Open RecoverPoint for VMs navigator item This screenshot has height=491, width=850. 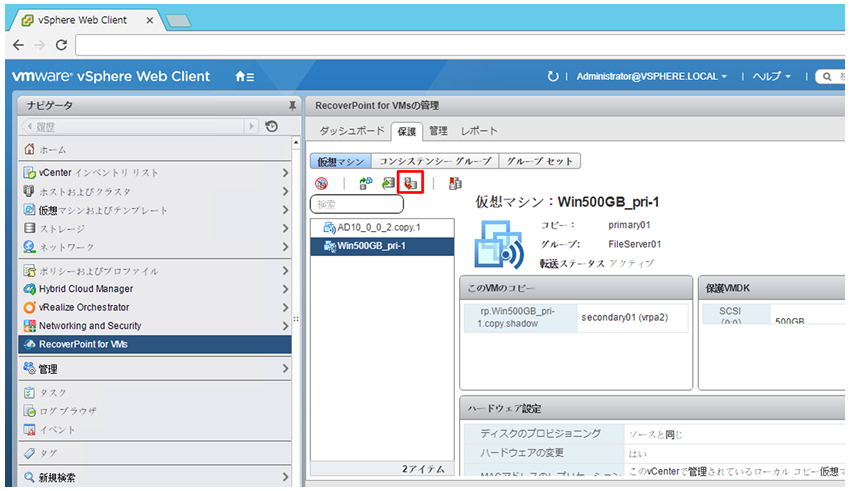pos(155,344)
